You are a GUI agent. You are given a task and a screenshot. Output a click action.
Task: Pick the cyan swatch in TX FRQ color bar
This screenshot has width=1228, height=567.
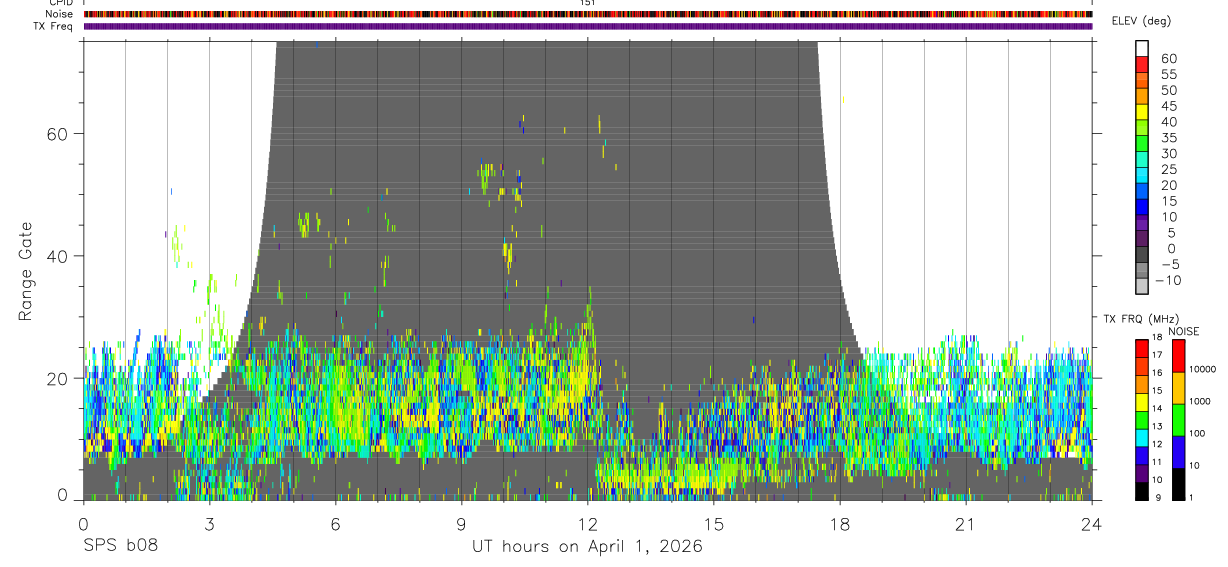tap(1142, 438)
